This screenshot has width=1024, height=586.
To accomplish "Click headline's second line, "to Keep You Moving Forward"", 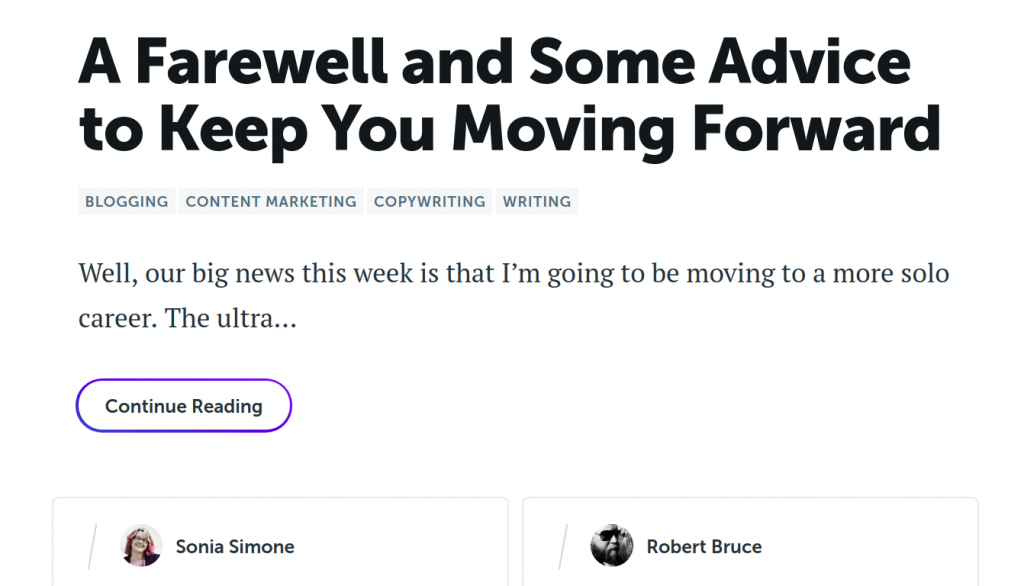I will coord(509,130).
